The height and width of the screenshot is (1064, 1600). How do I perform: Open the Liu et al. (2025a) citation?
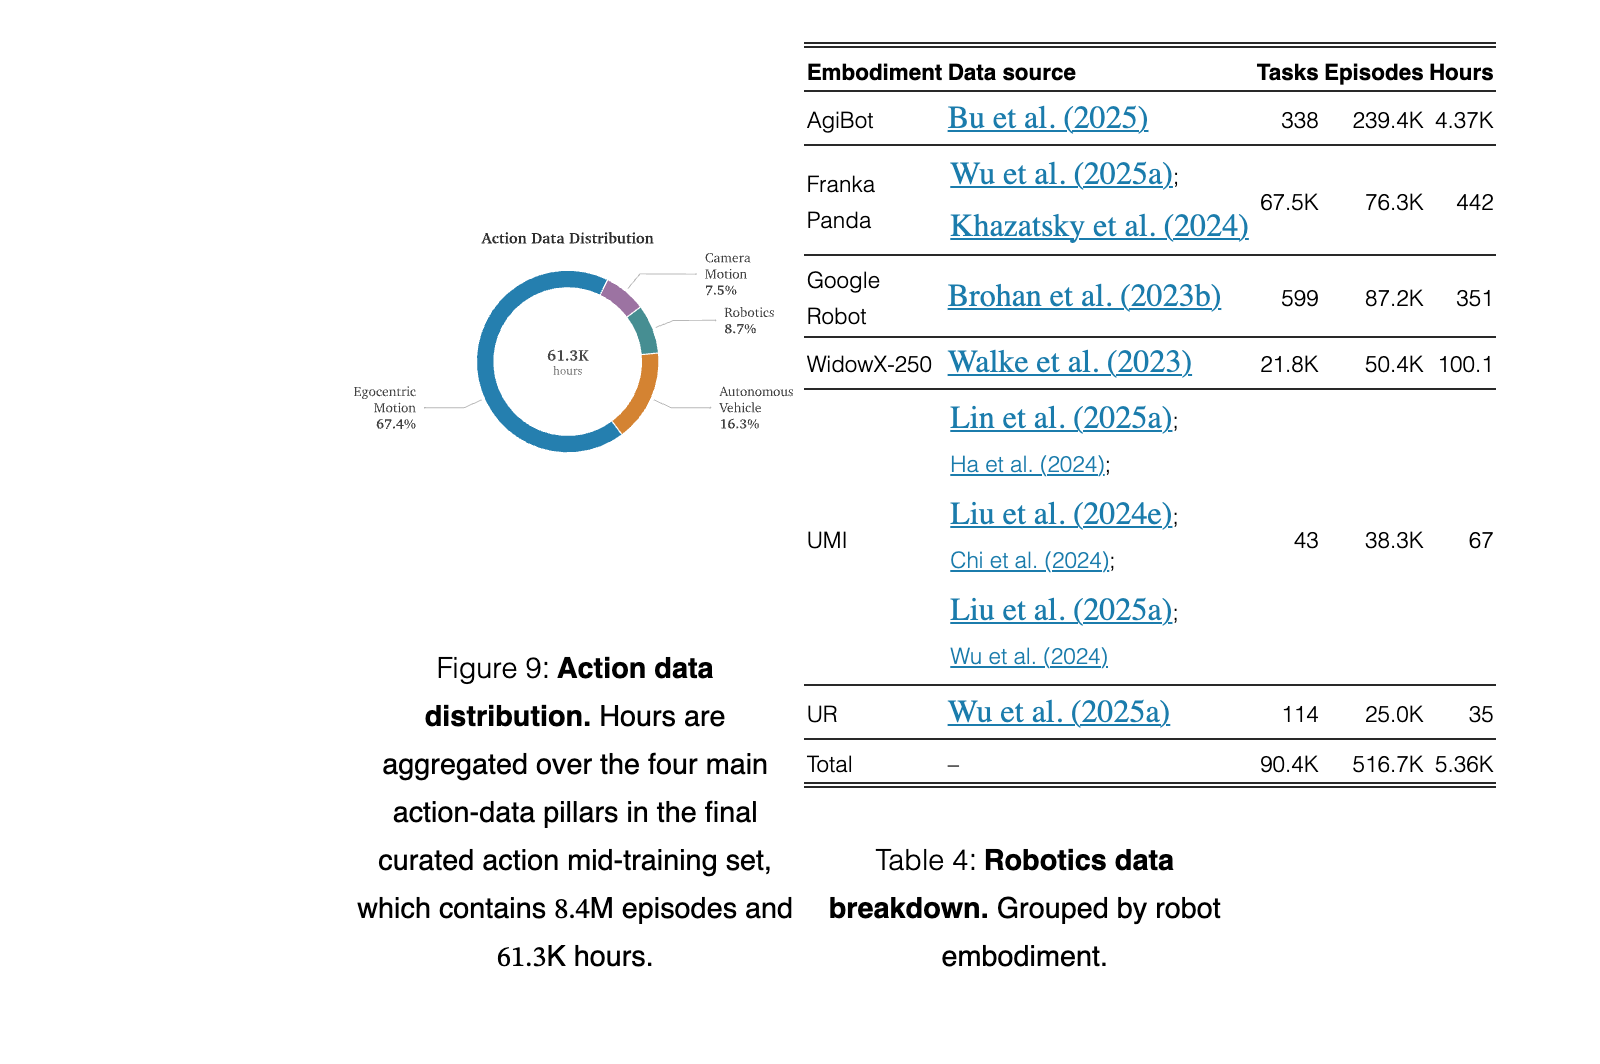1061,610
